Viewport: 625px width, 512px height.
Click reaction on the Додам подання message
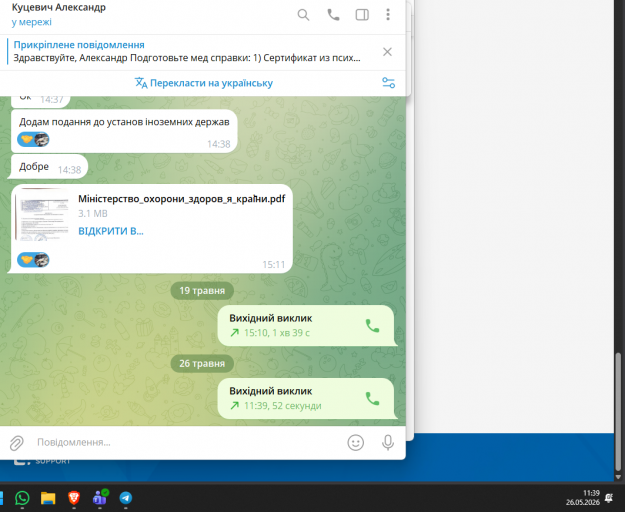[33, 139]
